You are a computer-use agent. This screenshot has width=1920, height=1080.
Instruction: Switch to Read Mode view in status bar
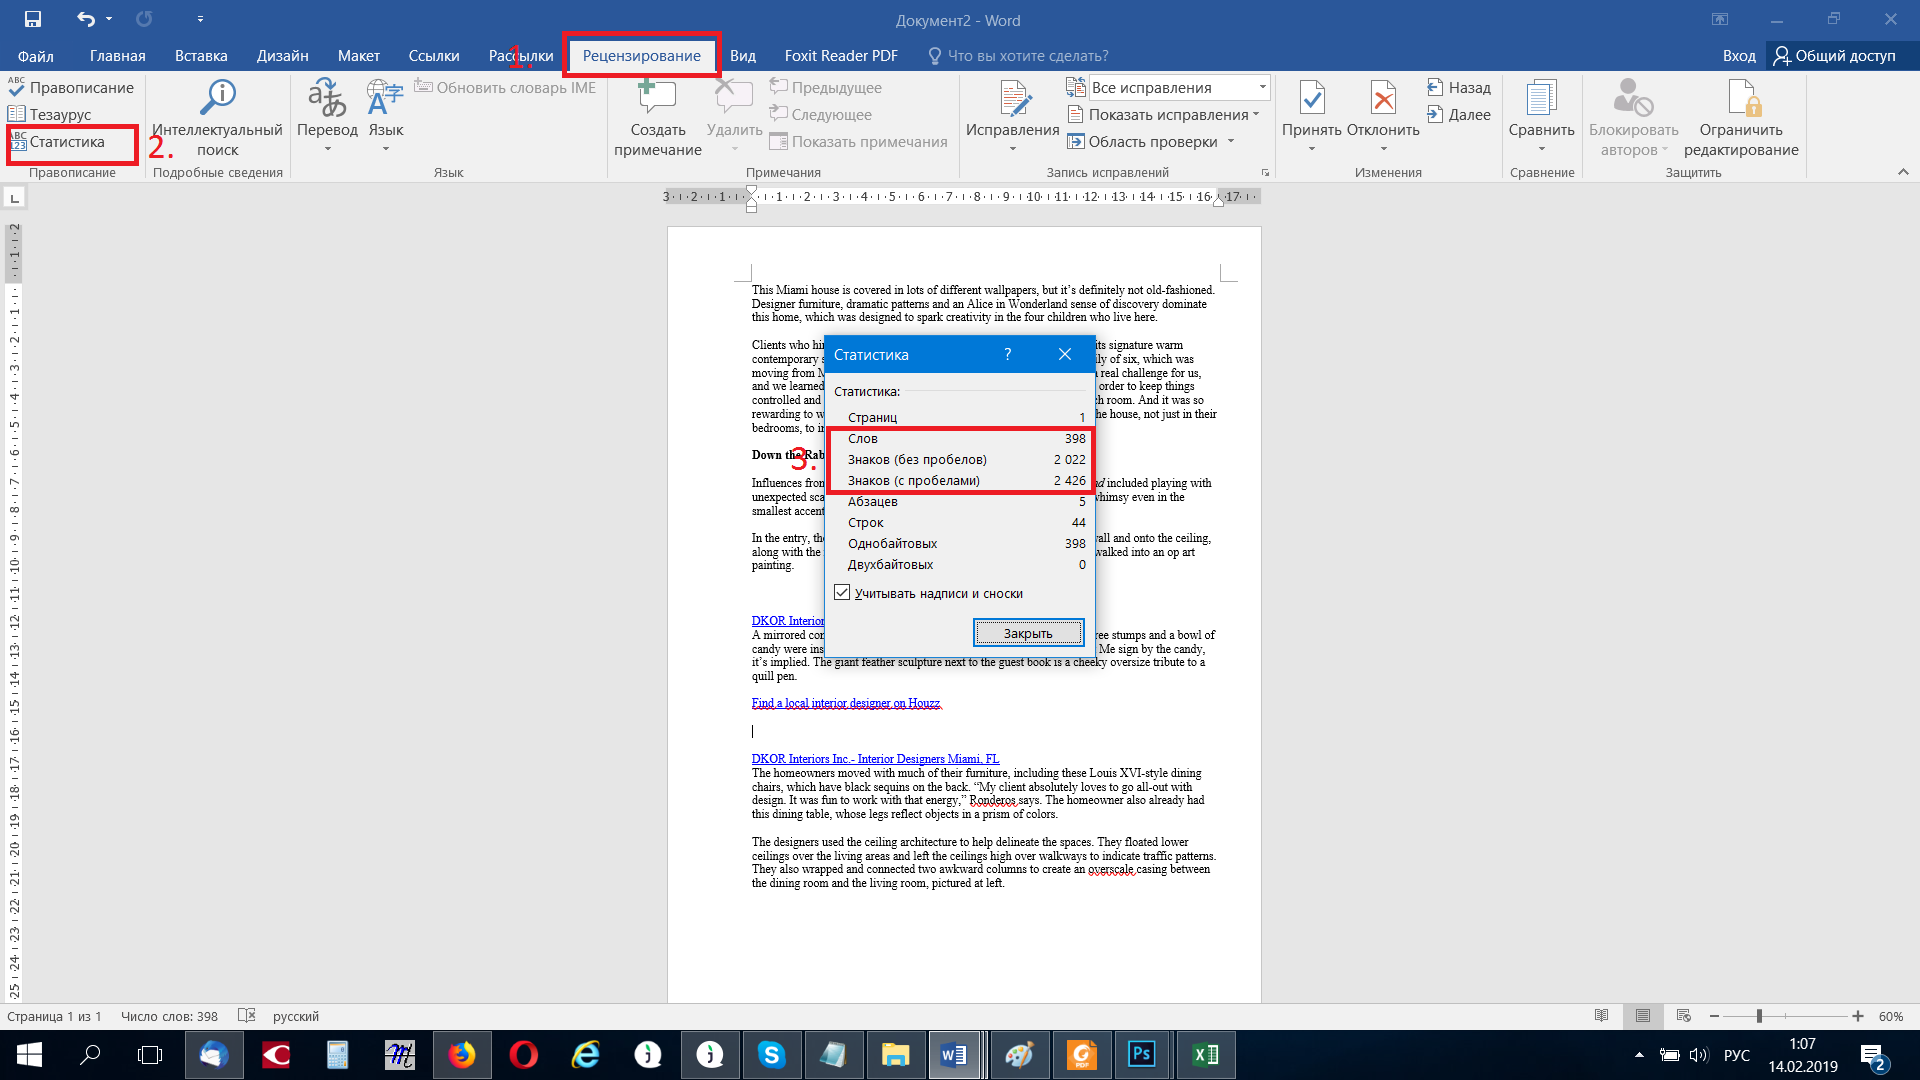pyautogui.click(x=1602, y=1016)
